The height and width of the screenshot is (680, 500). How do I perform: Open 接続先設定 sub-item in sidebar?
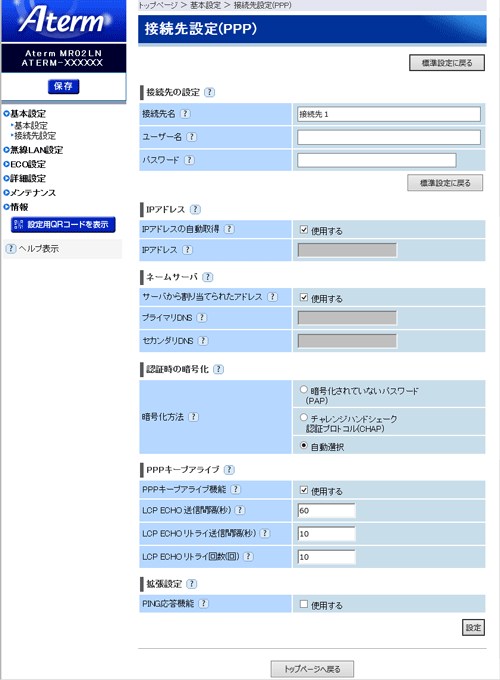point(35,136)
